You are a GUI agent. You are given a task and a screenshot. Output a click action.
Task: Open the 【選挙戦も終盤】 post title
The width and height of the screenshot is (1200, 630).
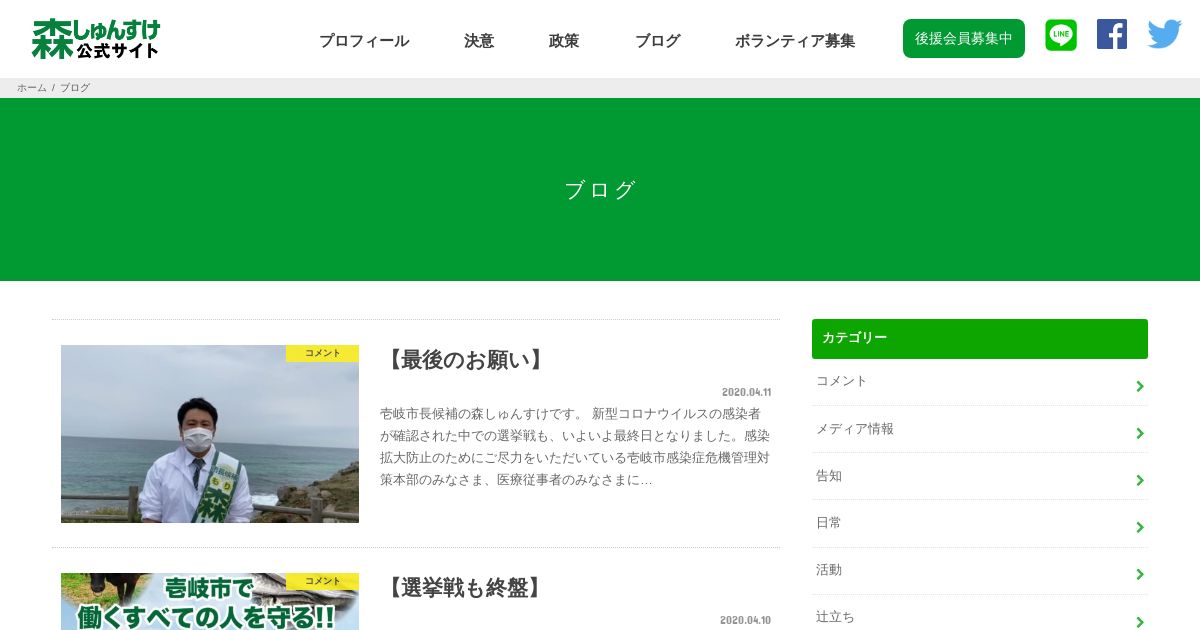[x=465, y=588]
